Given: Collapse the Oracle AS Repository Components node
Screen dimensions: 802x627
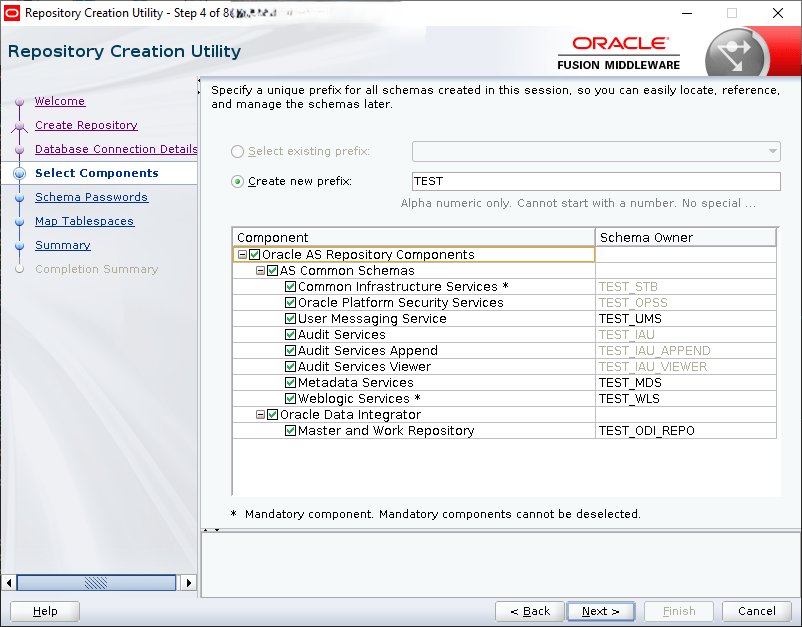Looking at the screenshot, I should 242,255.
